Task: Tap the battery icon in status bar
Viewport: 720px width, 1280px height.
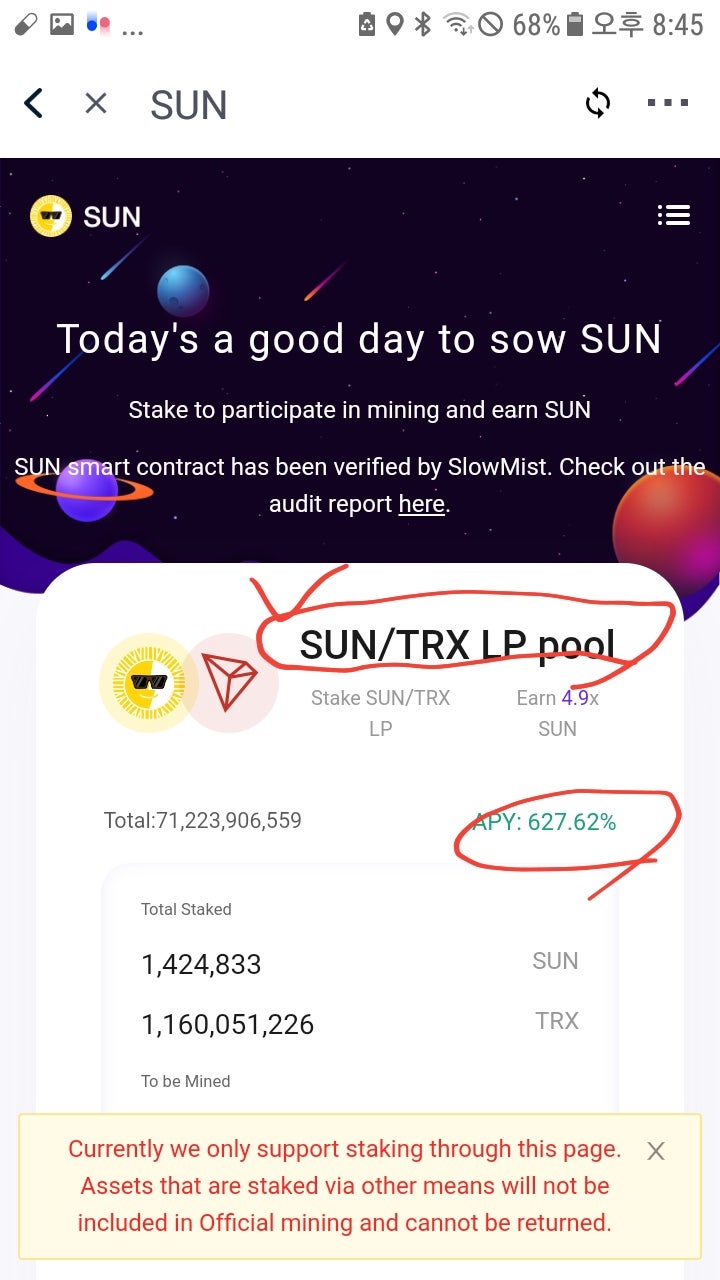Action: coord(574,24)
